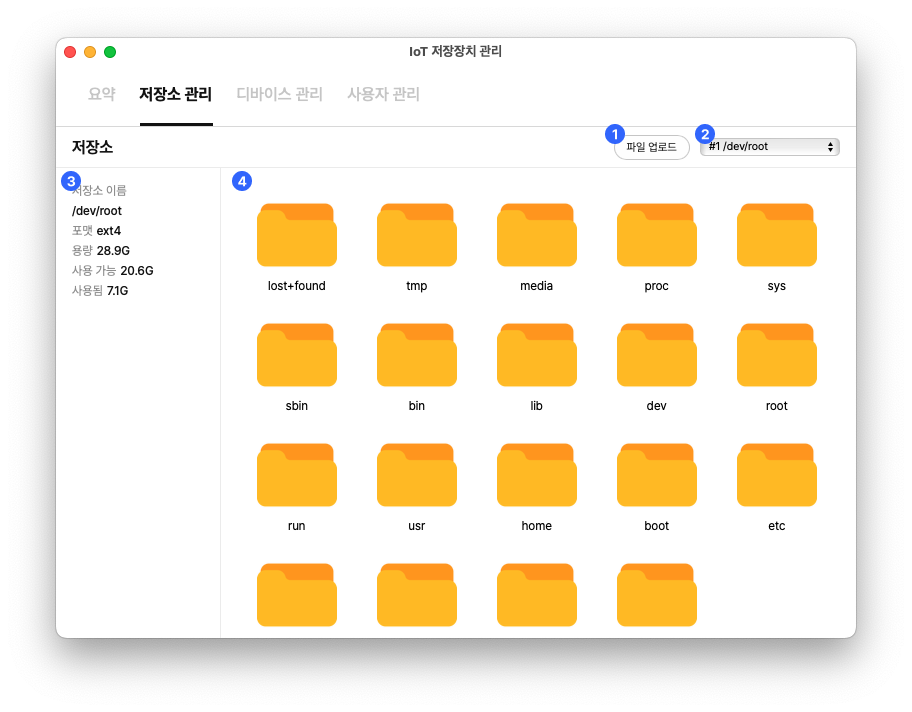Viewport: 912px width, 712px height.
Task: Open the 사용자 관리 tab
Action: click(383, 94)
